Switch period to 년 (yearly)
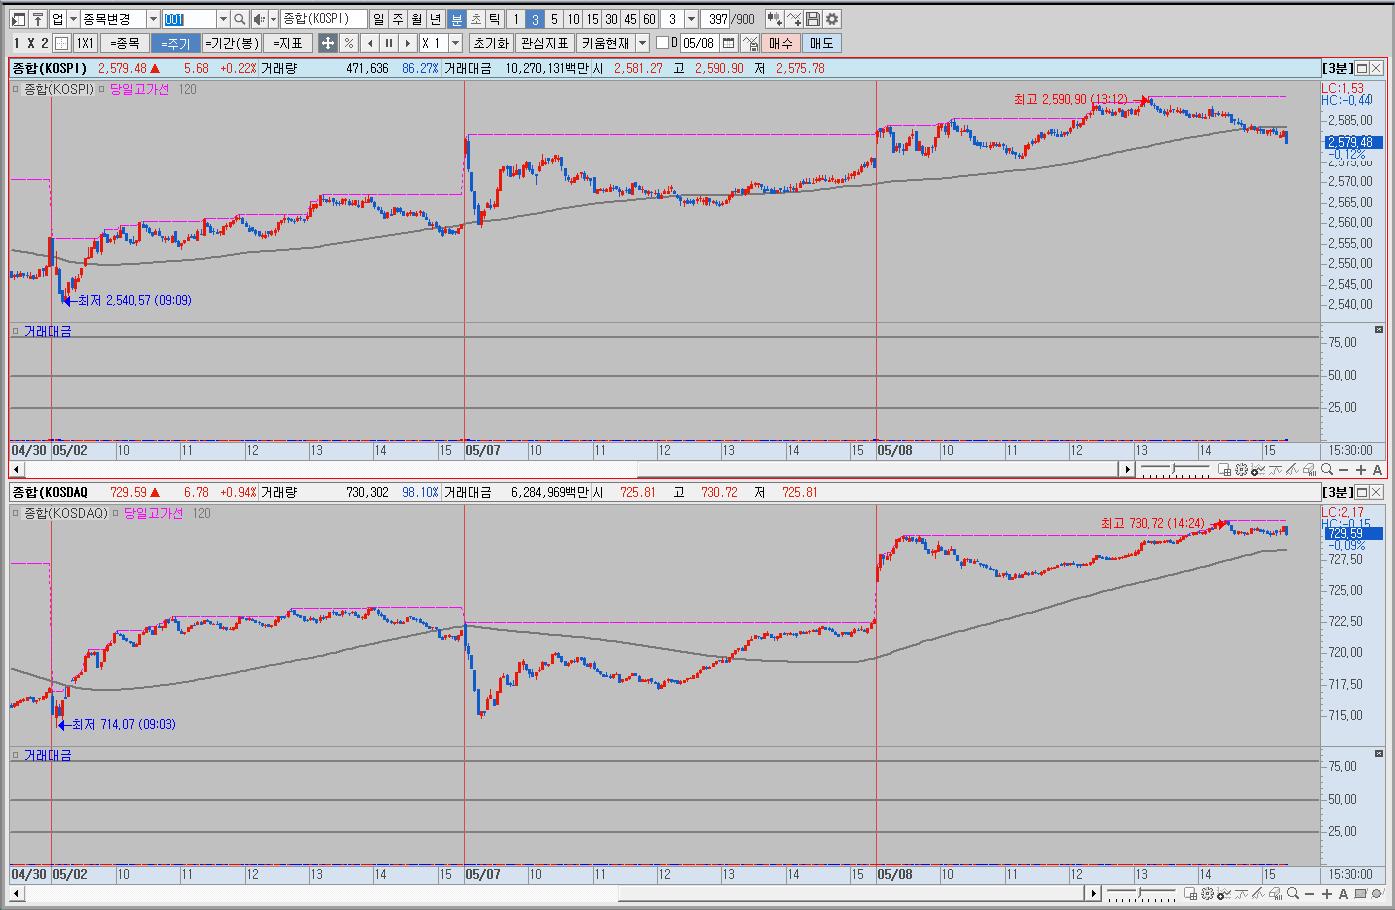1395x910 pixels. tap(436, 19)
